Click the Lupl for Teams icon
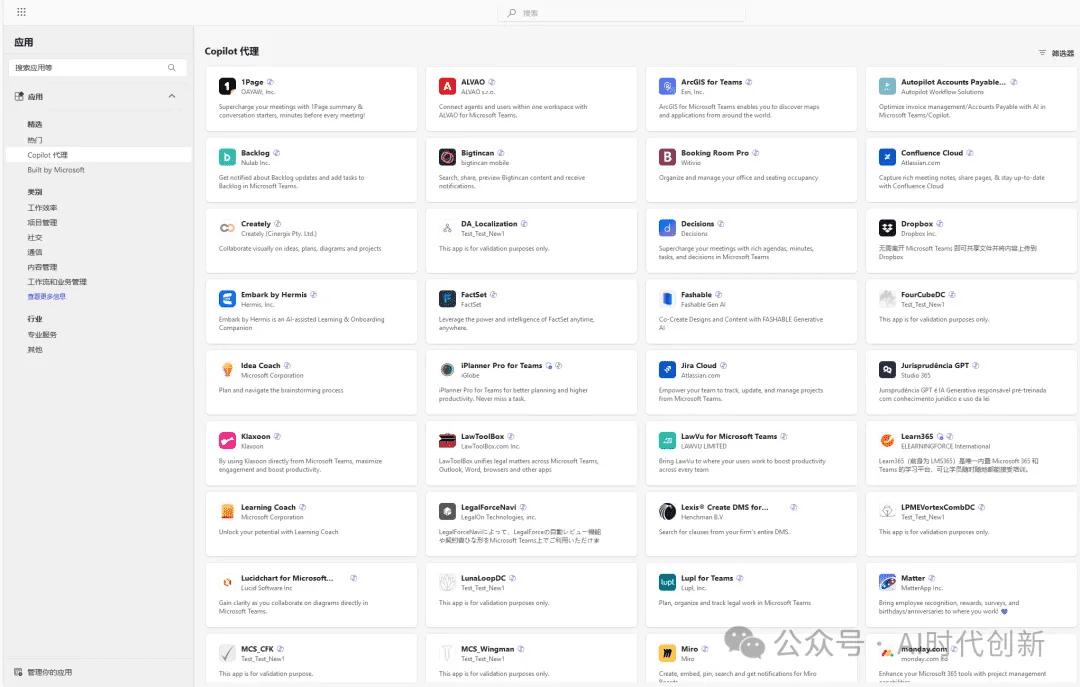The image size is (1080, 687). point(667,582)
